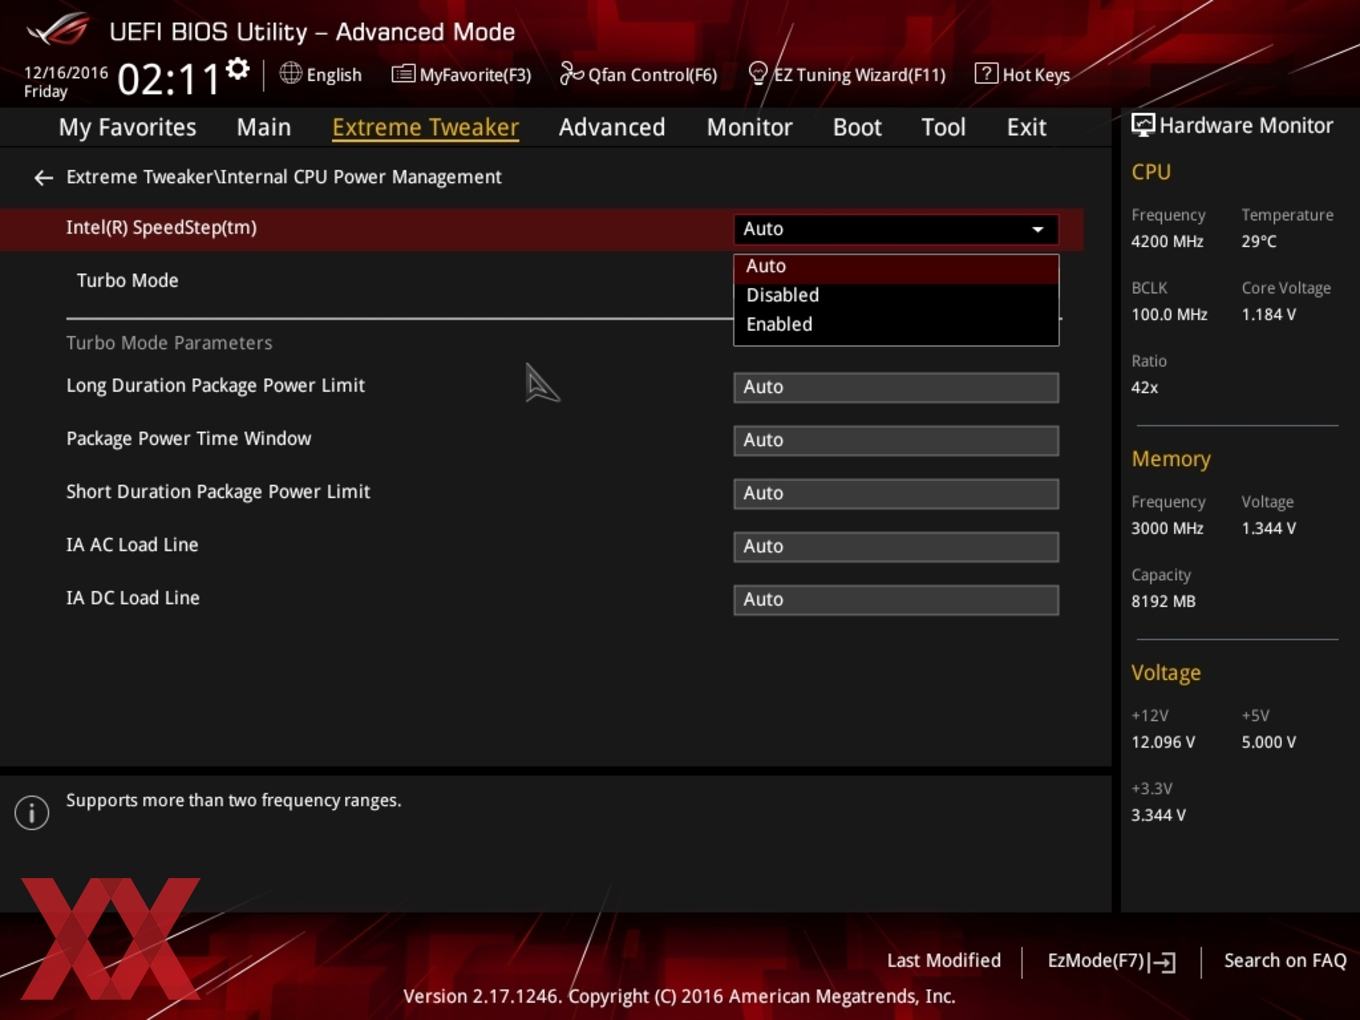Click Core Voltage value 1.184 V
The height and width of the screenshot is (1020, 1360).
1268,315
